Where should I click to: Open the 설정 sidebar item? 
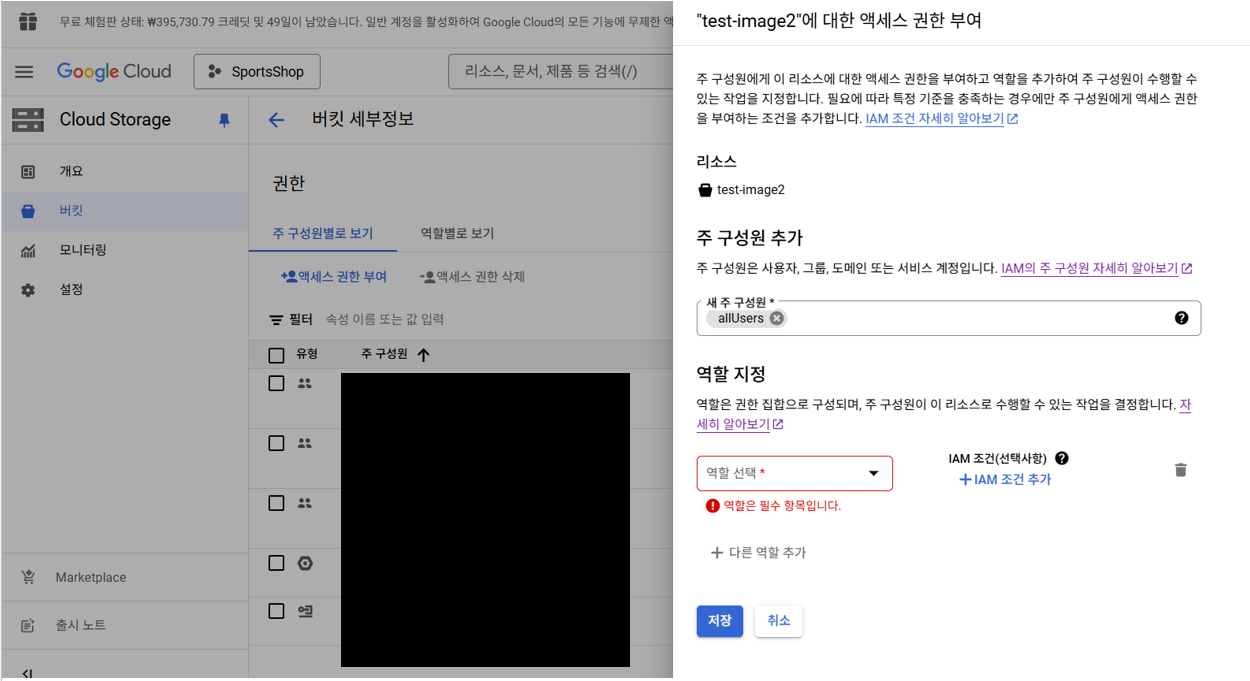tap(124, 290)
